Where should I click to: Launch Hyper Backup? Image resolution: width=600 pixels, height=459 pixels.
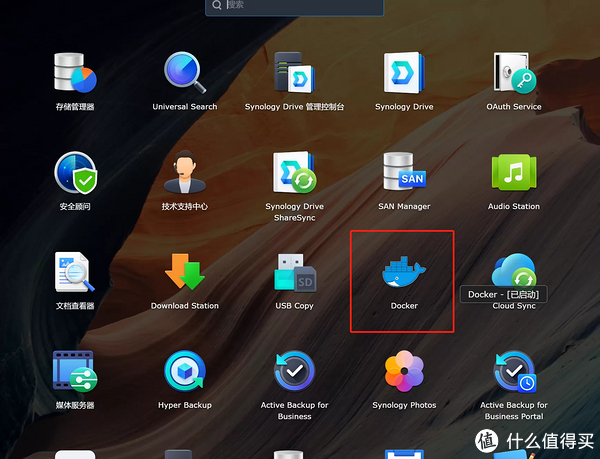coord(185,371)
